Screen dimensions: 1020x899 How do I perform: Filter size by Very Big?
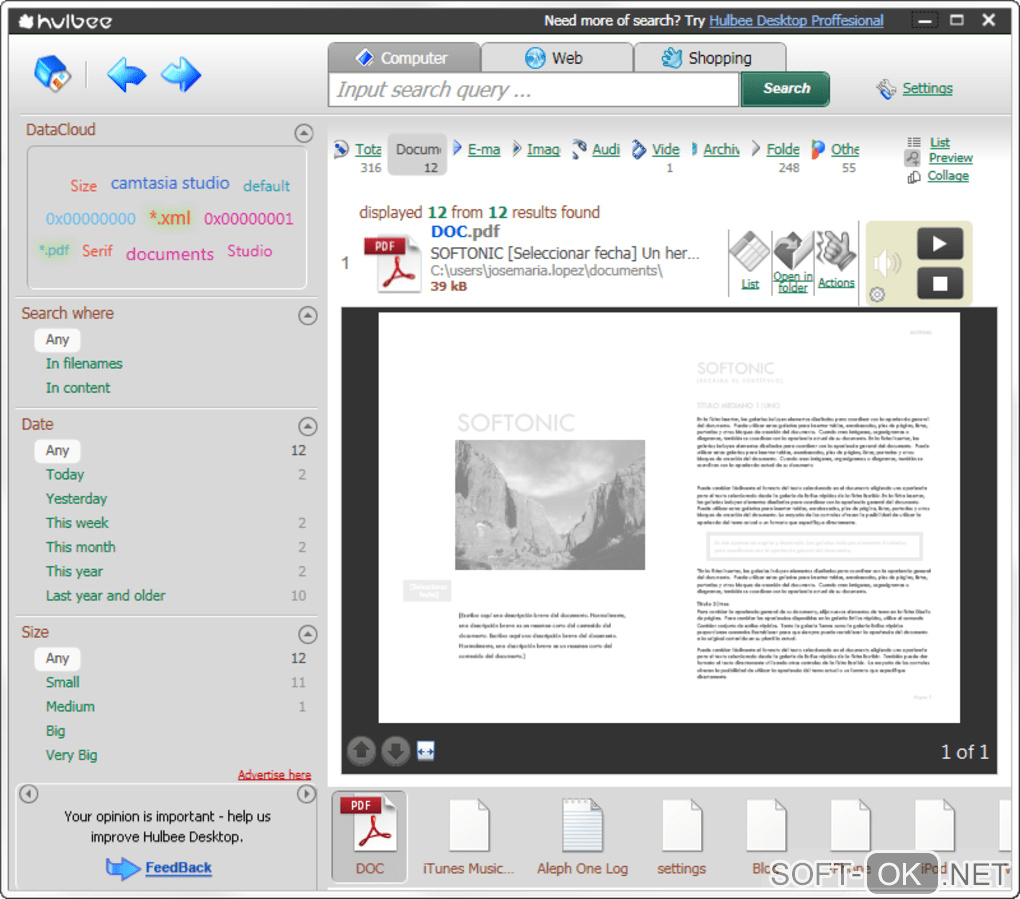pos(72,755)
